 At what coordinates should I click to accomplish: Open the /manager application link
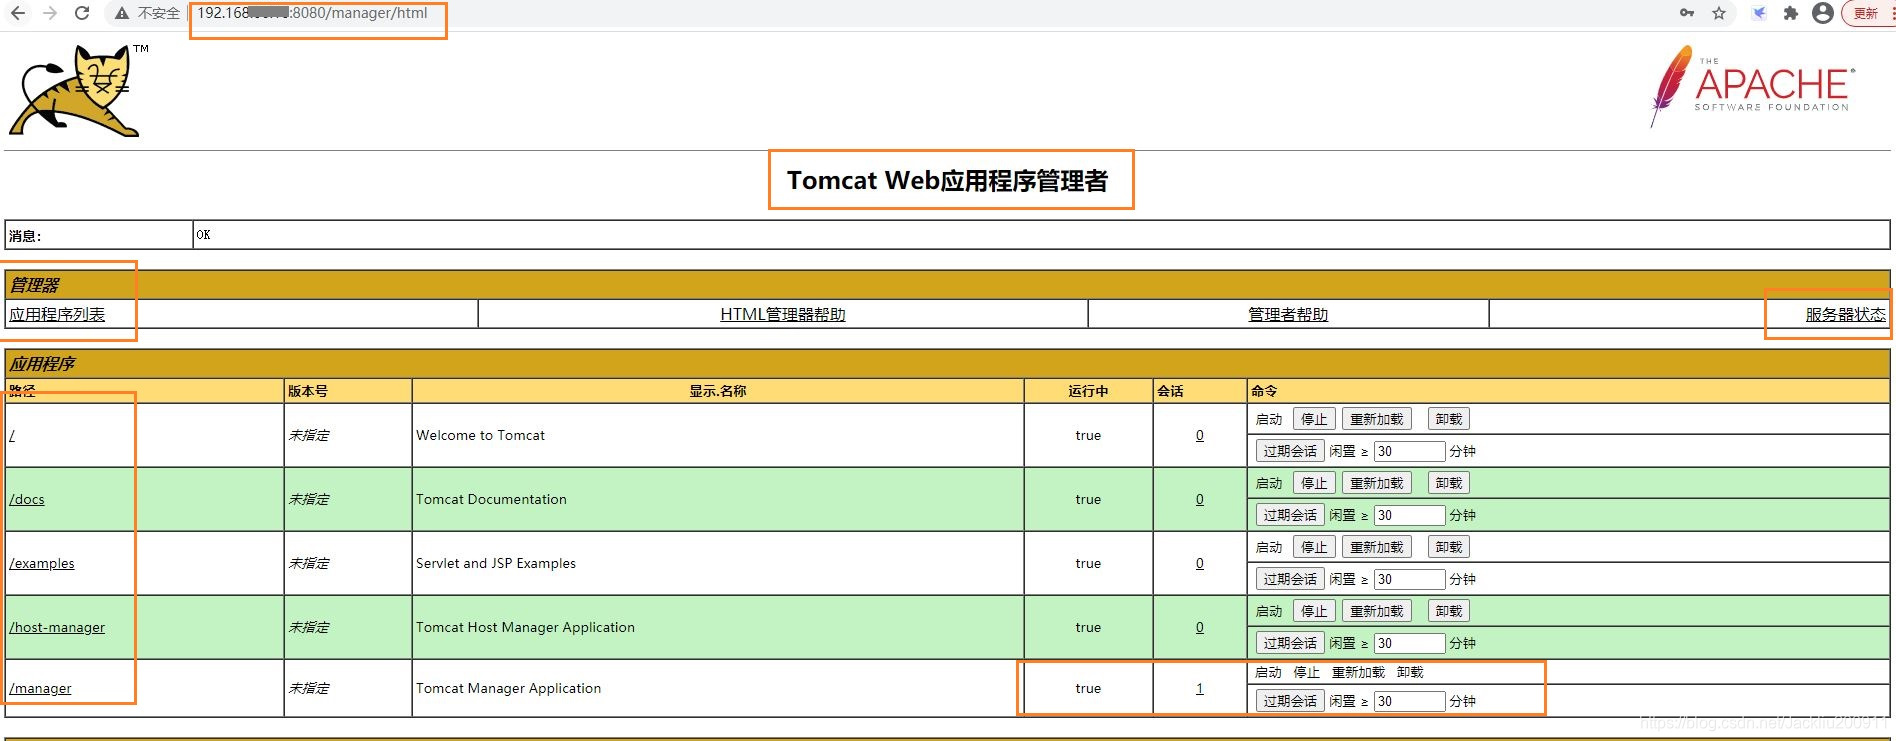click(x=40, y=688)
